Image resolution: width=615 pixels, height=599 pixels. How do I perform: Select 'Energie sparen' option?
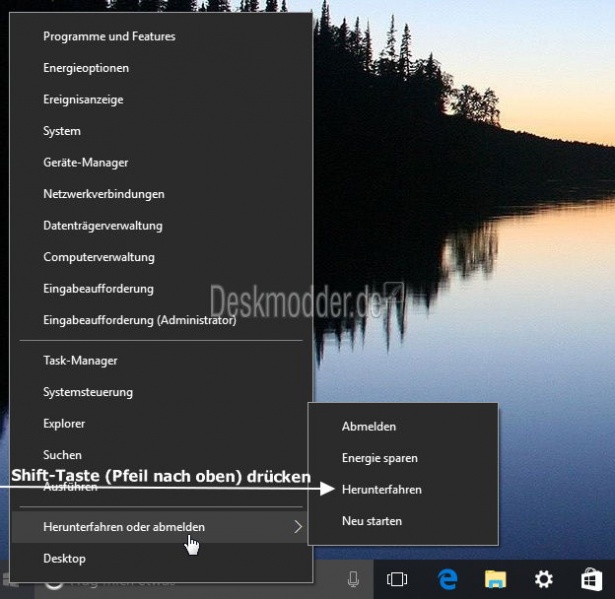pyautogui.click(x=379, y=458)
